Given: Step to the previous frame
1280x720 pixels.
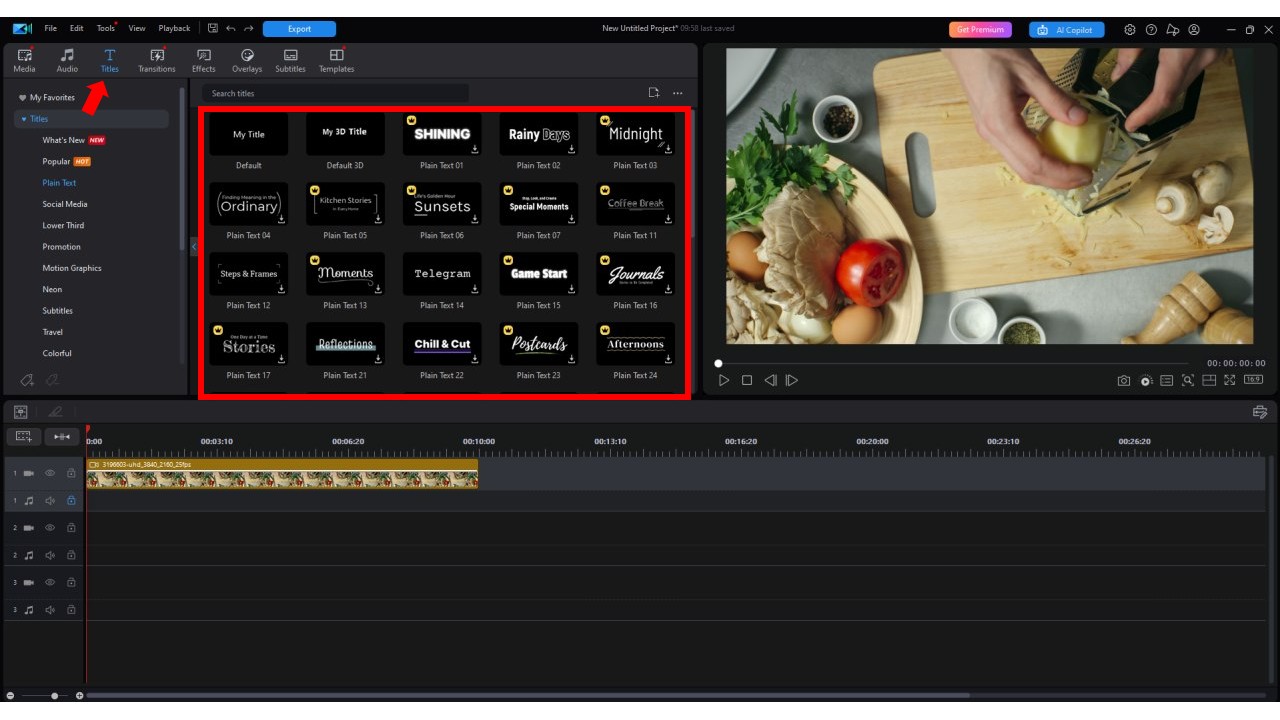Looking at the screenshot, I should [770, 380].
